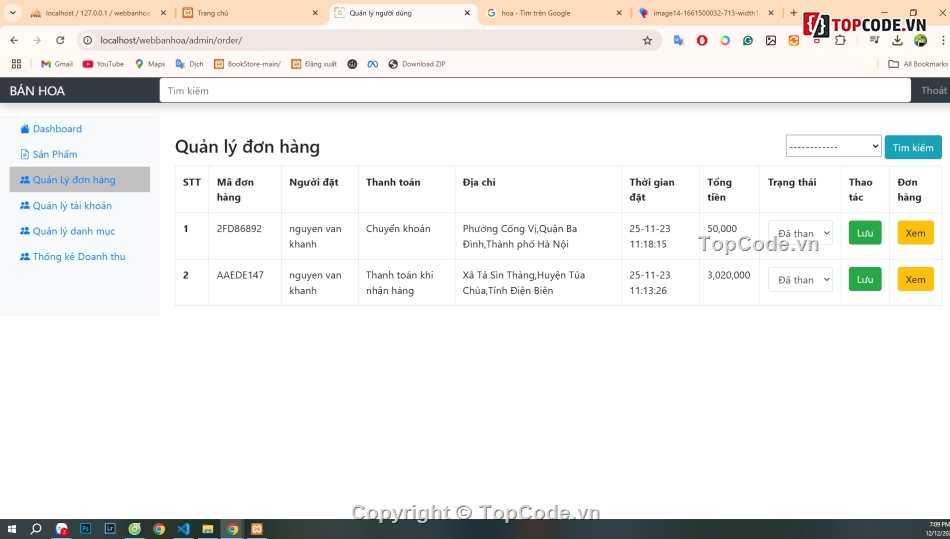Image resolution: width=950 pixels, height=539 pixels.
Task: Open the Gmail bookmark
Action: click(56, 64)
